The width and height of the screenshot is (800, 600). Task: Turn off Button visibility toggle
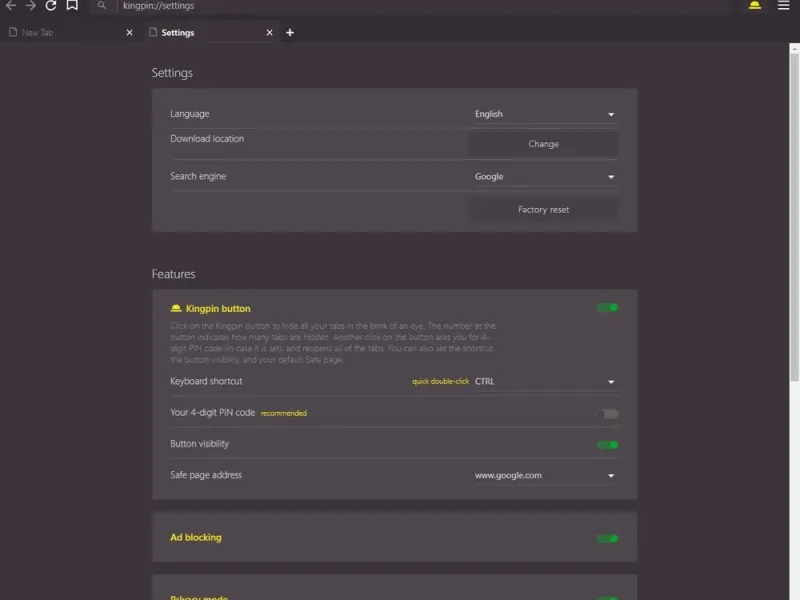(607, 445)
